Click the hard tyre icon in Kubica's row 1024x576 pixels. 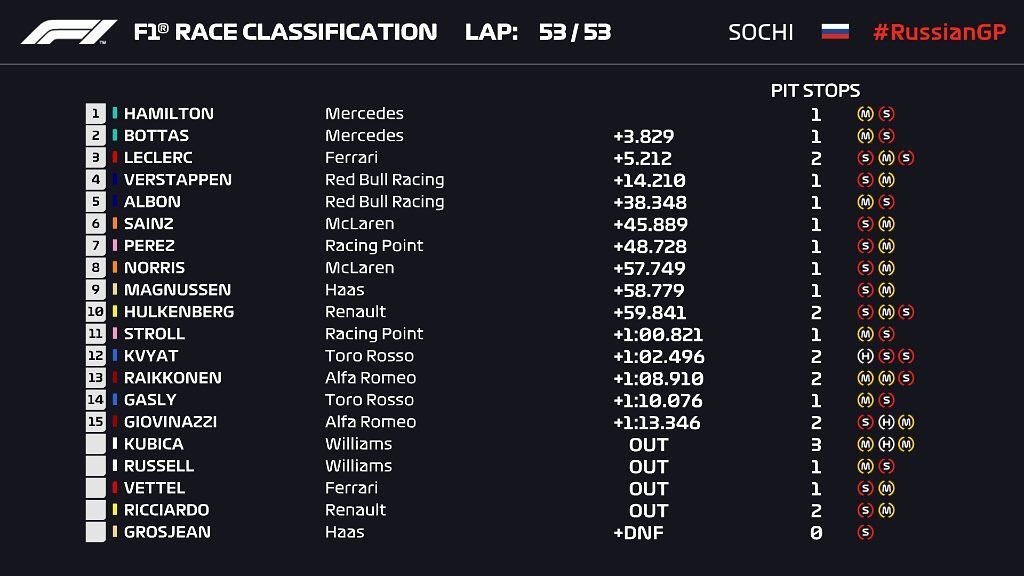(886, 444)
